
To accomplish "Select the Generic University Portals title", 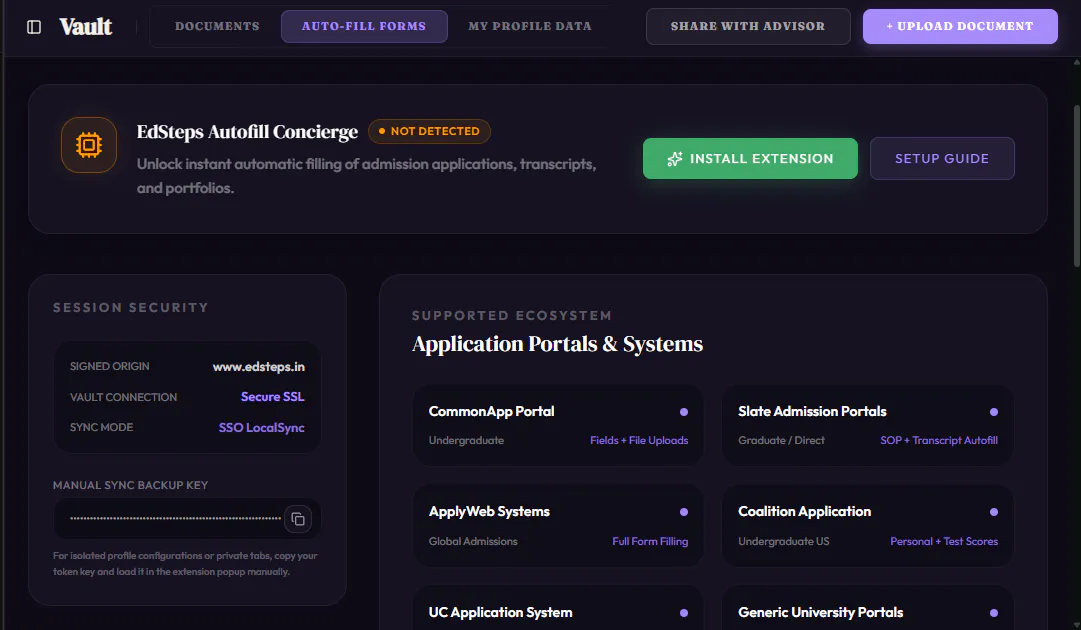I will [820, 612].
